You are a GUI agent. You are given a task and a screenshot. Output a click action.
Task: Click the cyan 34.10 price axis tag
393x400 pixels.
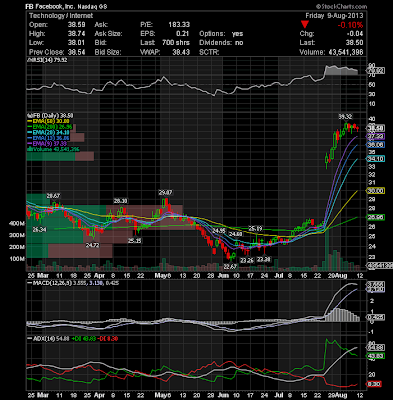click(x=375, y=159)
